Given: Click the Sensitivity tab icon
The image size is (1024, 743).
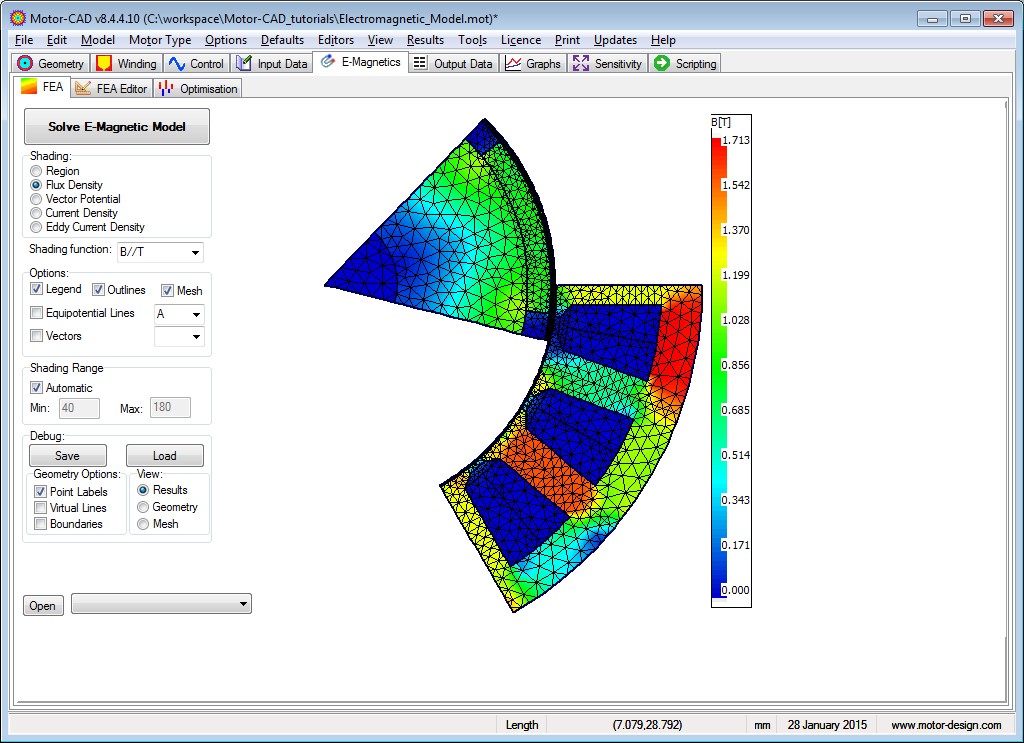Looking at the screenshot, I should [581, 64].
